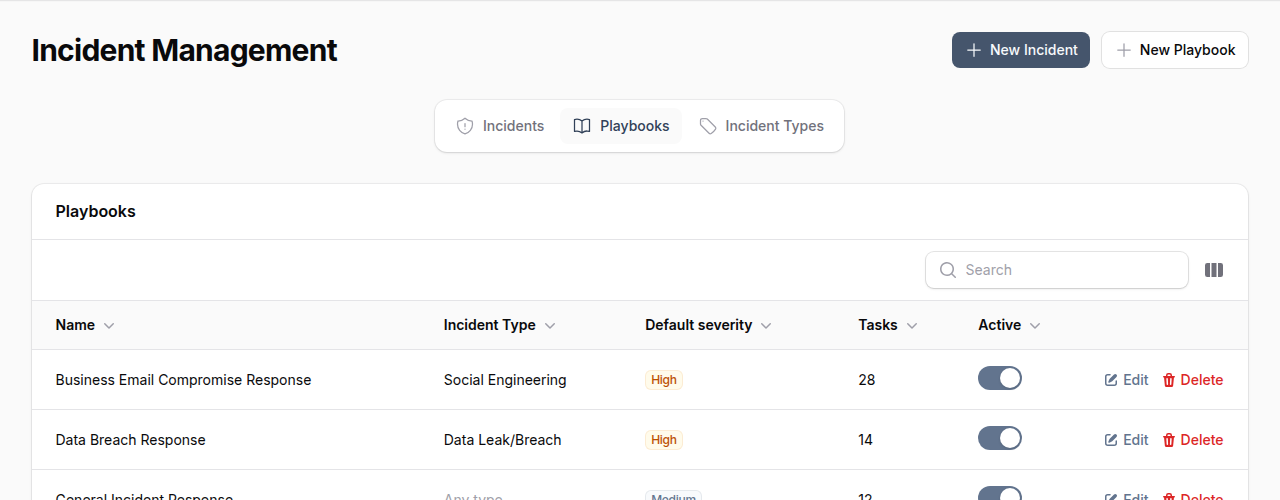Screen dimensions: 1280x500
Task: Open Default severity column dropdown
Action: (766, 326)
